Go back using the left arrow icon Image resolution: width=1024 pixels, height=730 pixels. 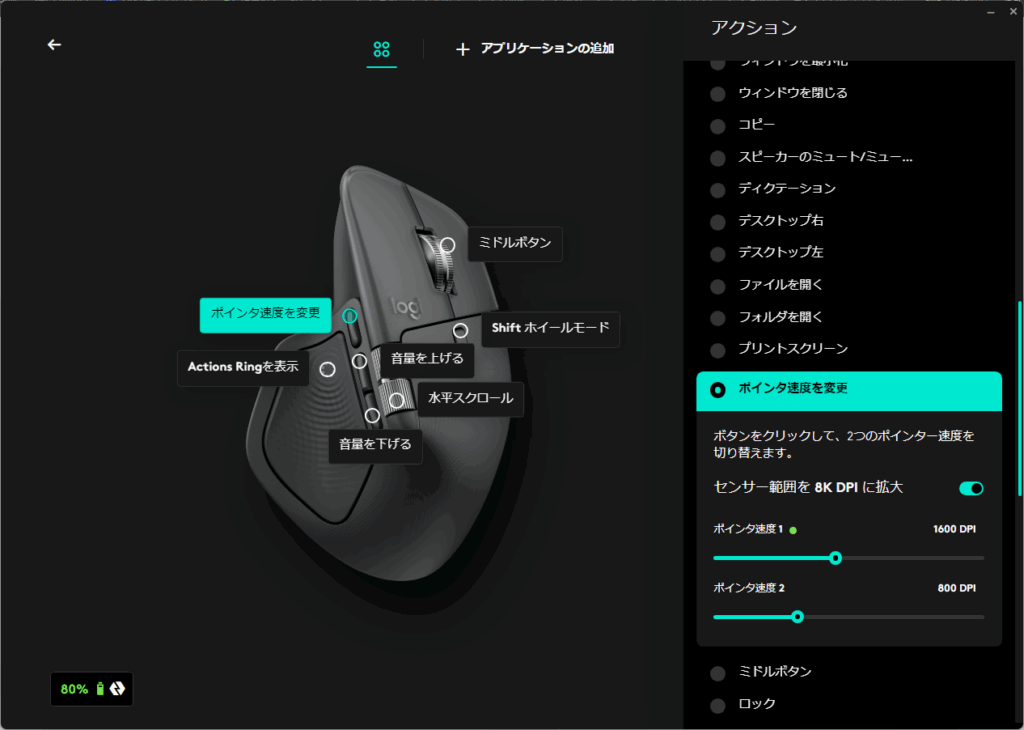tap(54, 44)
